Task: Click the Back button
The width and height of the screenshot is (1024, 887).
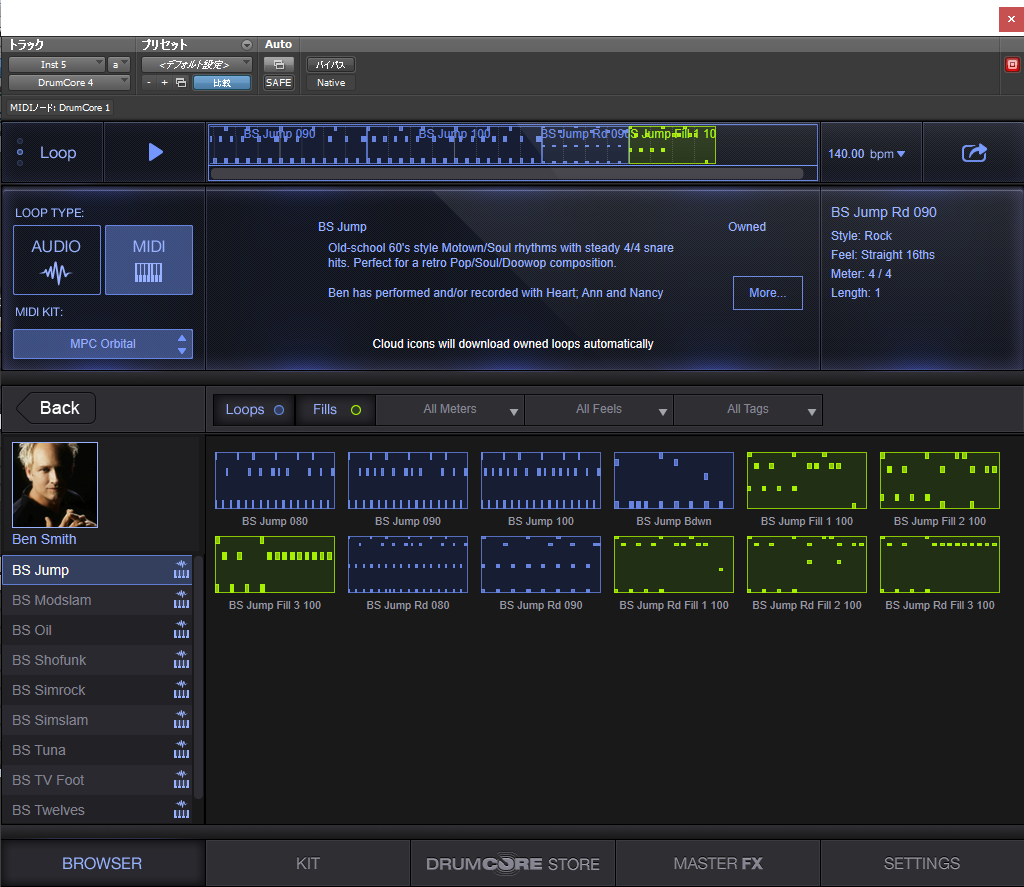Action: (x=56, y=408)
